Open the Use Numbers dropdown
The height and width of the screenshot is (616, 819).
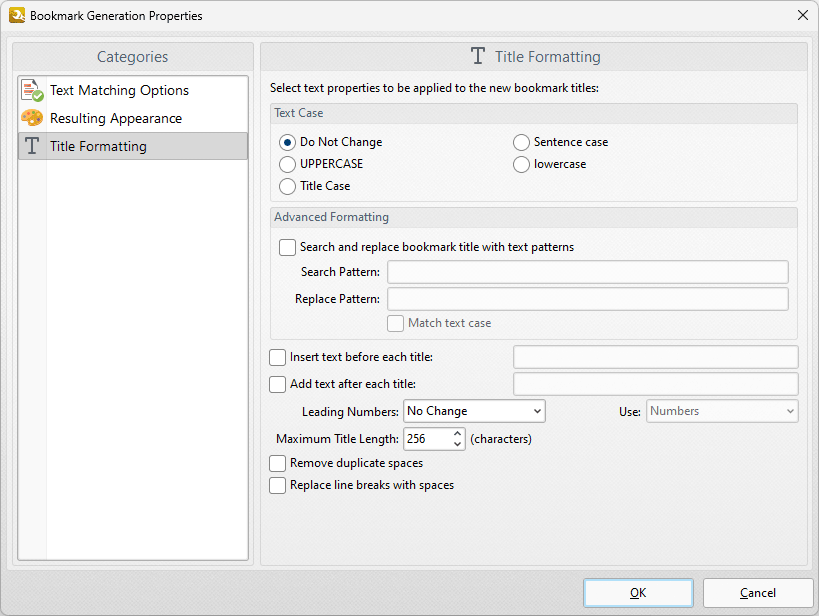point(722,411)
